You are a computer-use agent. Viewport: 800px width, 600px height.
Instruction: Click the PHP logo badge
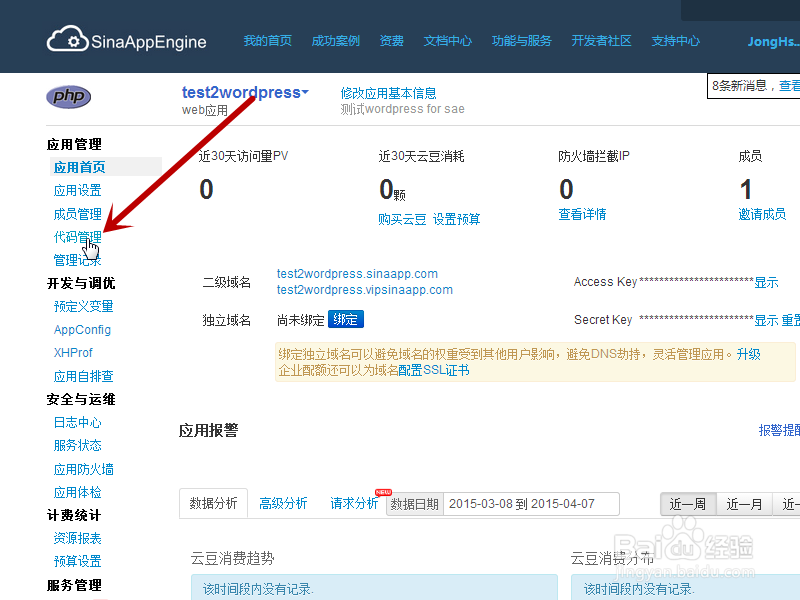click(x=68, y=96)
